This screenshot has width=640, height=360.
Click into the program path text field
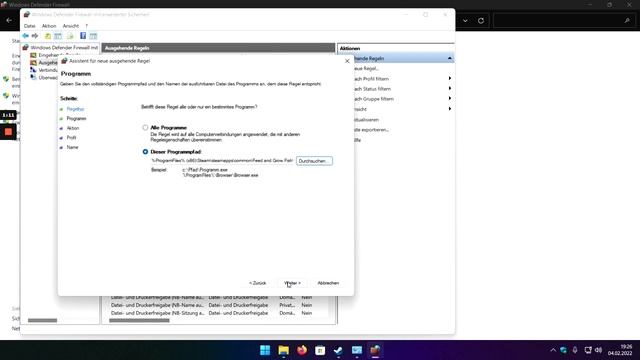(x=222, y=161)
